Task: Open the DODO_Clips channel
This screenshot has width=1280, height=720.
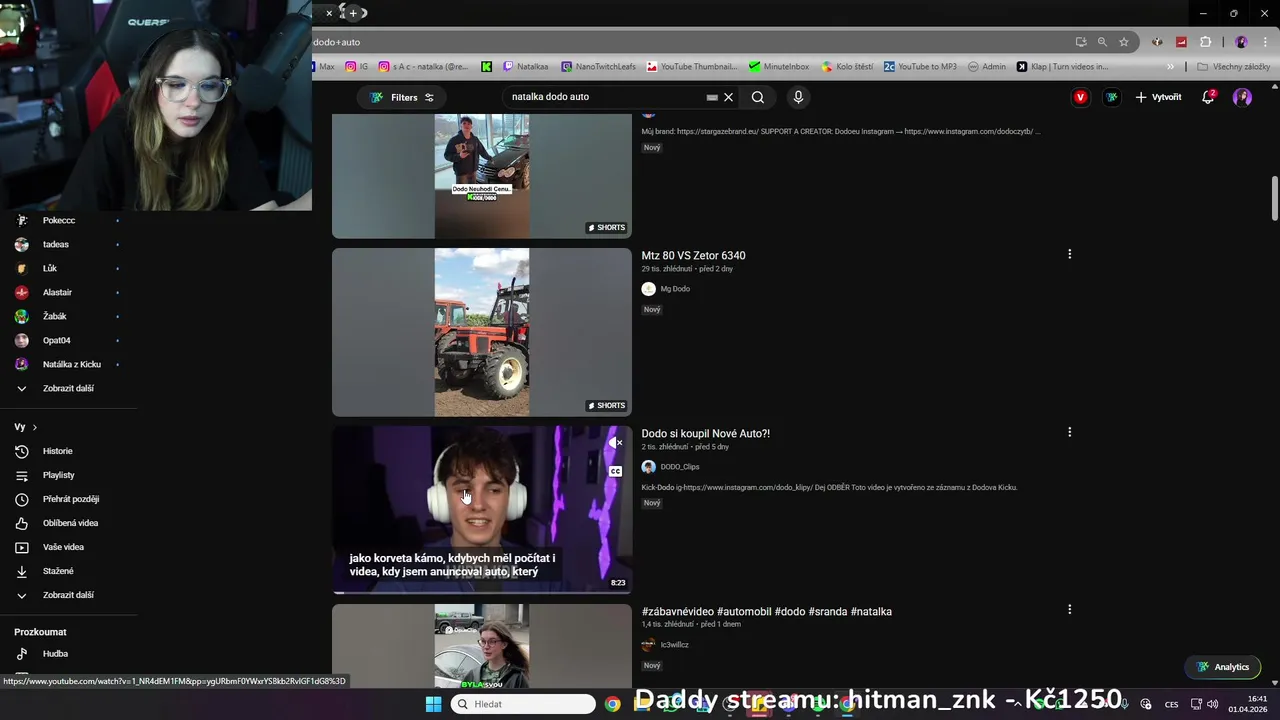Action: [x=679, y=467]
